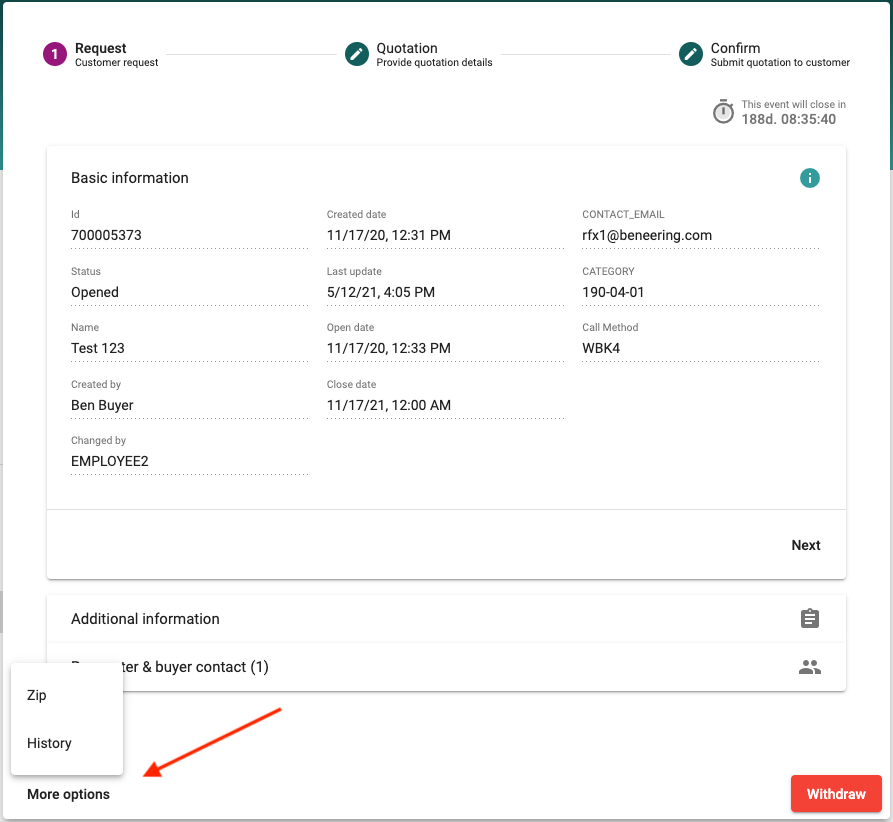Click the Id field value 700005373
The height and width of the screenshot is (822, 893).
tap(106, 236)
